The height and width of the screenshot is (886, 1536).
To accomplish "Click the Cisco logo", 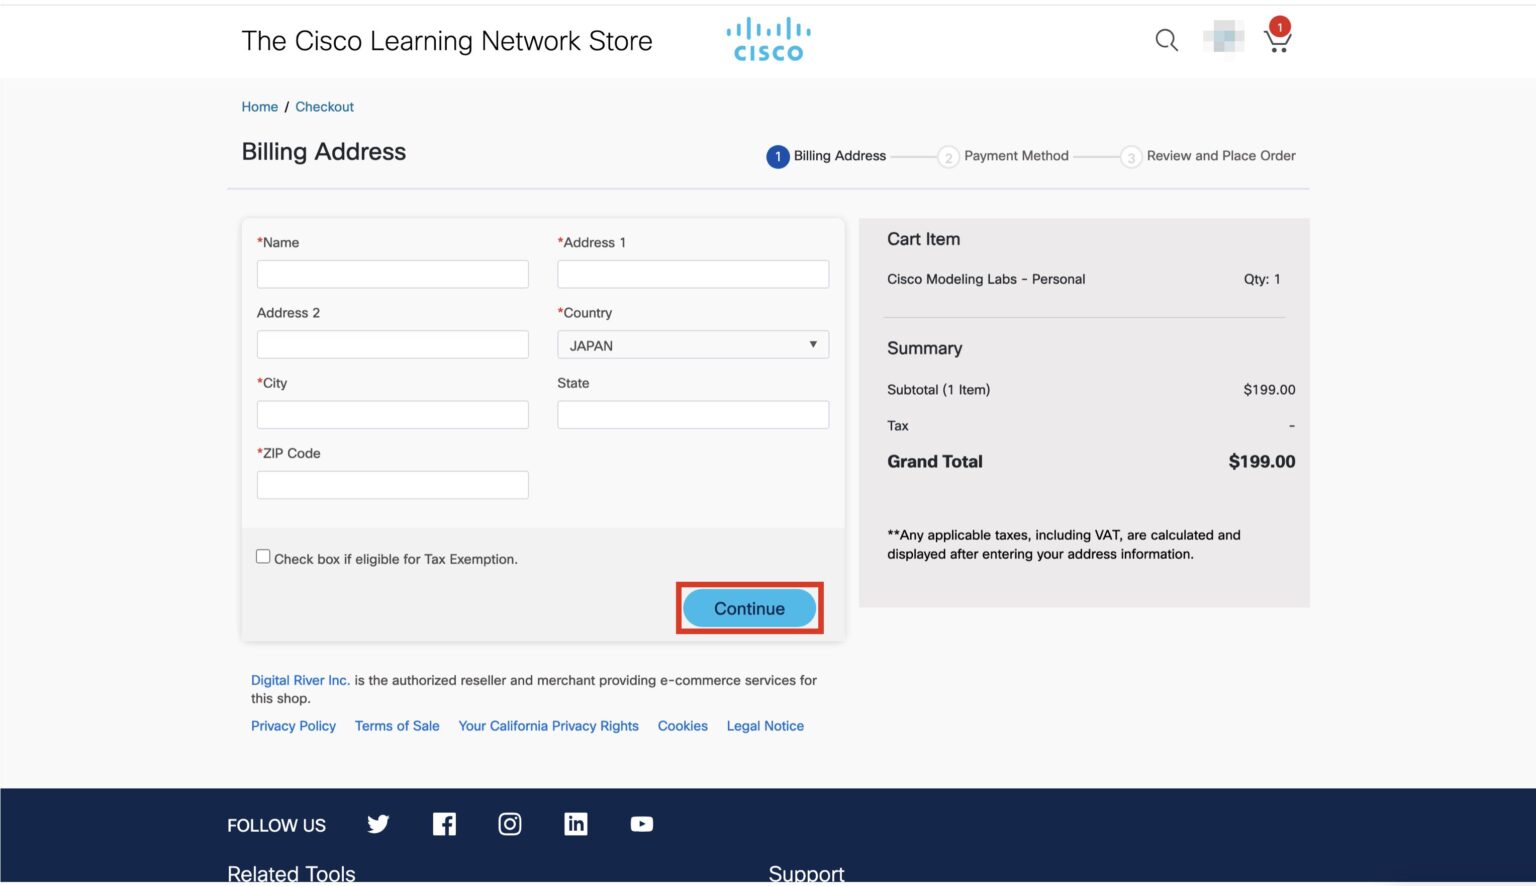I will pyautogui.click(x=768, y=39).
